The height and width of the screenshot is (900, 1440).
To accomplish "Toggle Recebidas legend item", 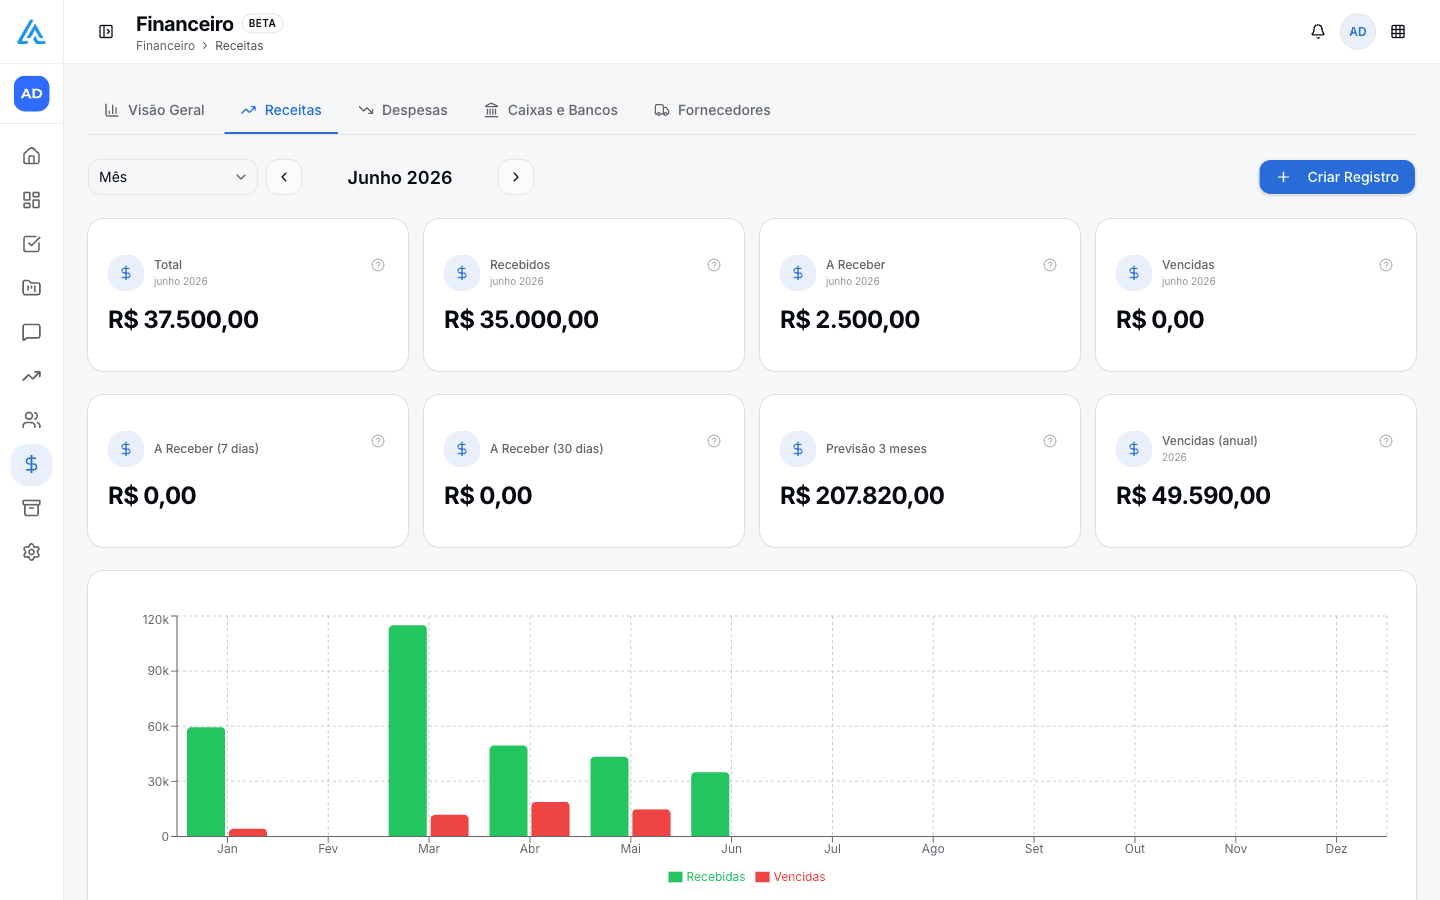I will pyautogui.click(x=707, y=877).
